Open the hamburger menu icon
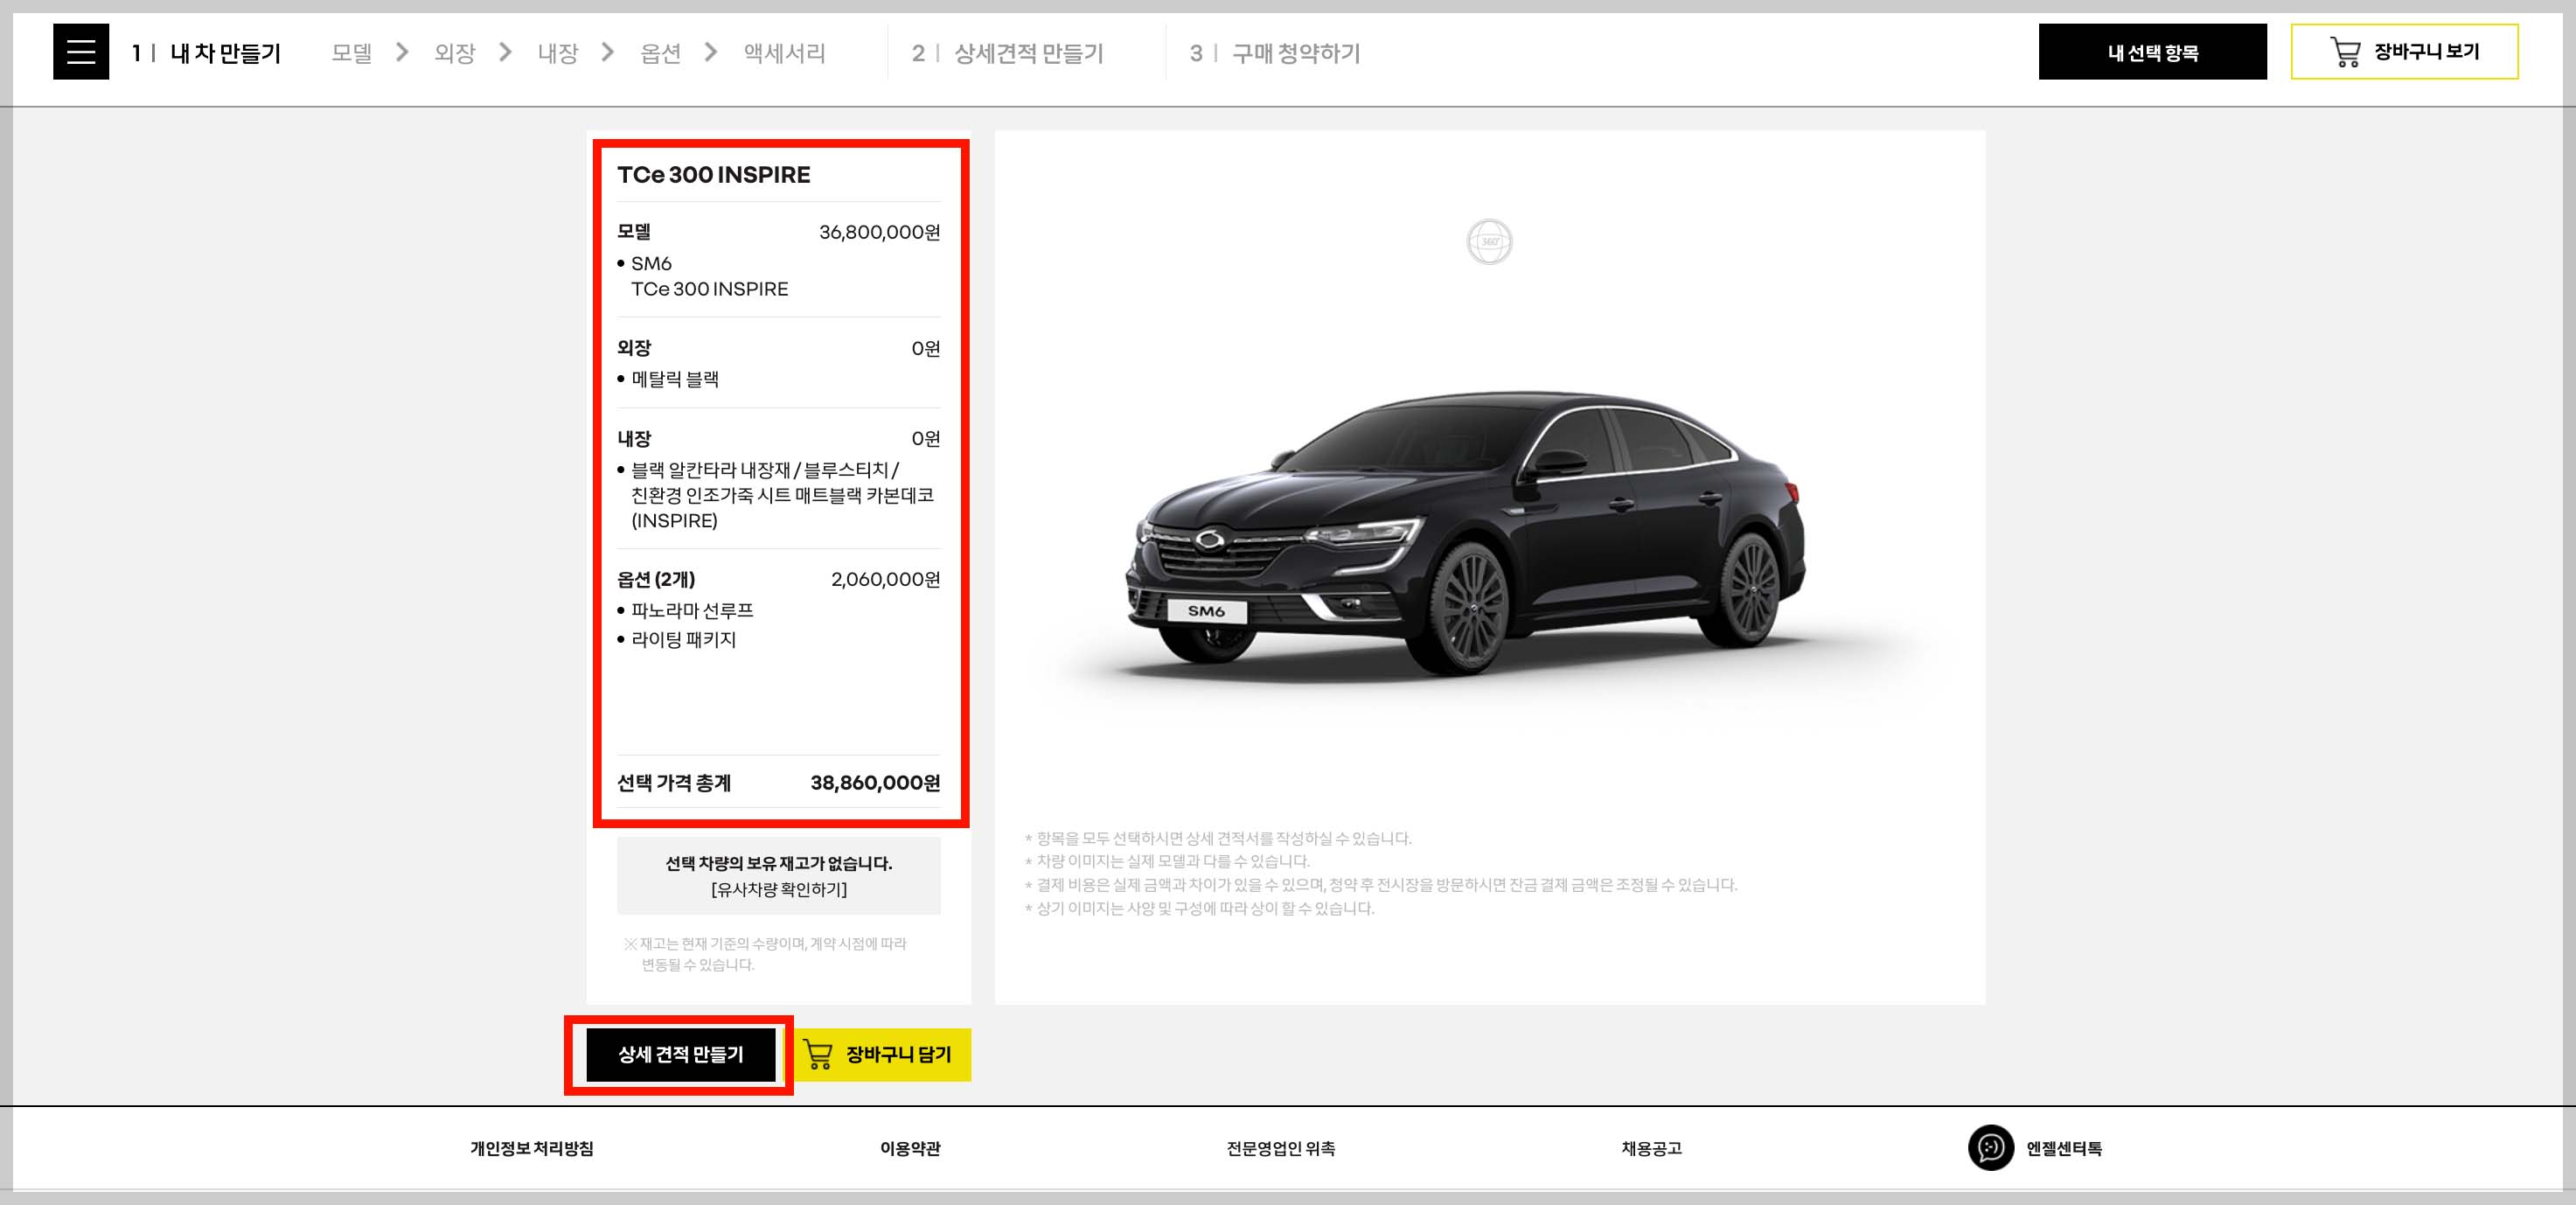This screenshot has width=2576, height=1205. coord(81,52)
